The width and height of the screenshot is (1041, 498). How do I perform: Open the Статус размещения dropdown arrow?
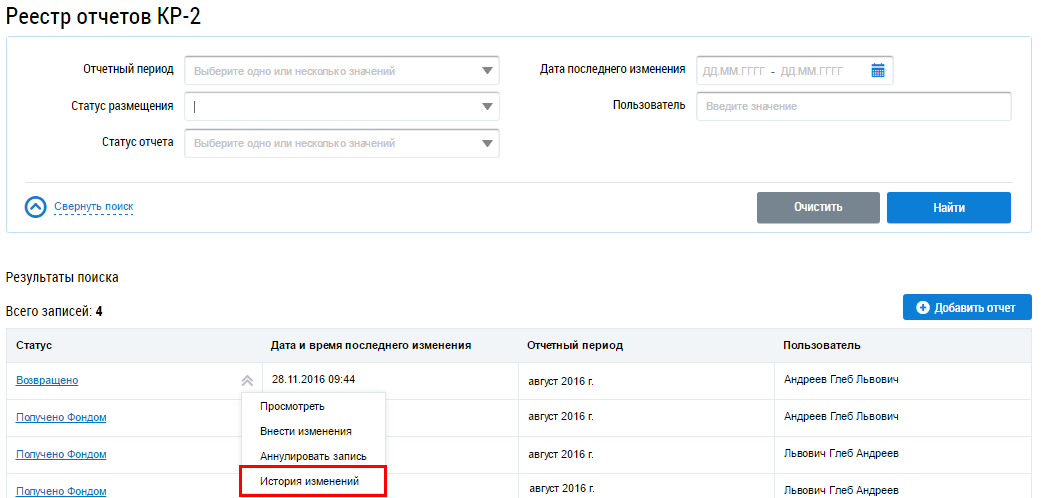pyautogui.click(x=487, y=107)
